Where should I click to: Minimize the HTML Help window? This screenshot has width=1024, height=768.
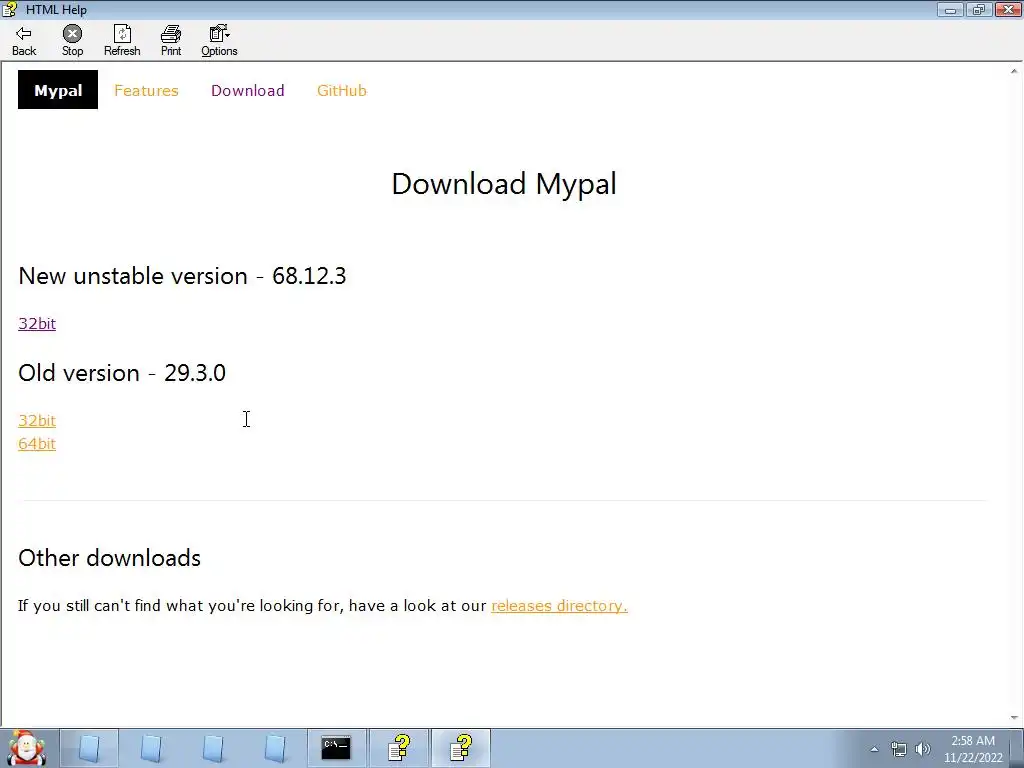click(x=950, y=10)
